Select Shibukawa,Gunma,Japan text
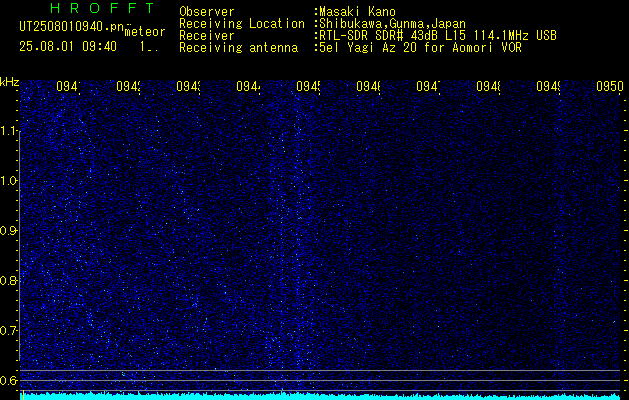 (392, 24)
